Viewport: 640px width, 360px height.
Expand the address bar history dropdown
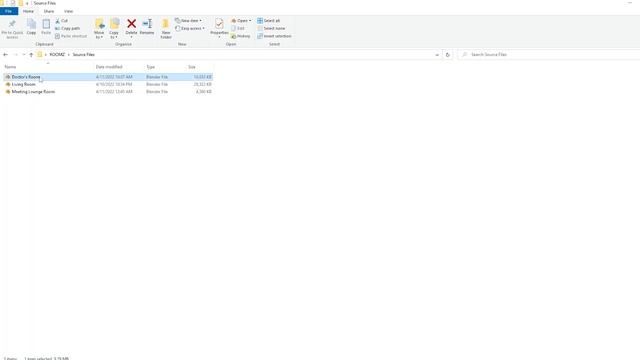[437, 55]
